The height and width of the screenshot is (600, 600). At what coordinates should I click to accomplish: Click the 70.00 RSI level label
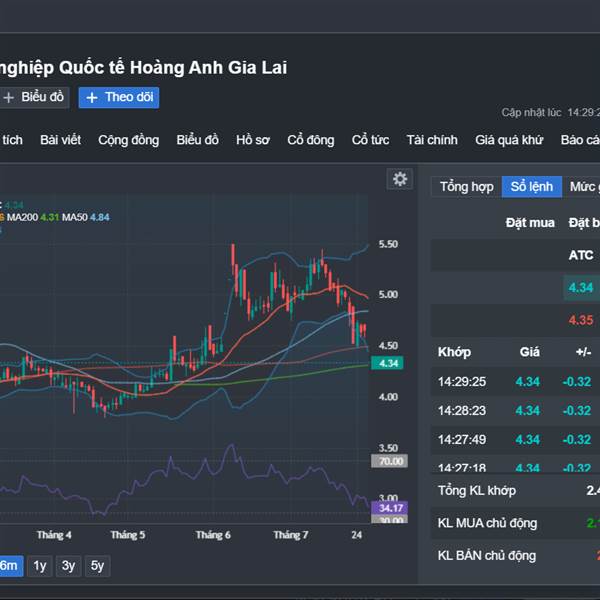pyautogui.click(x=390, y=461)
